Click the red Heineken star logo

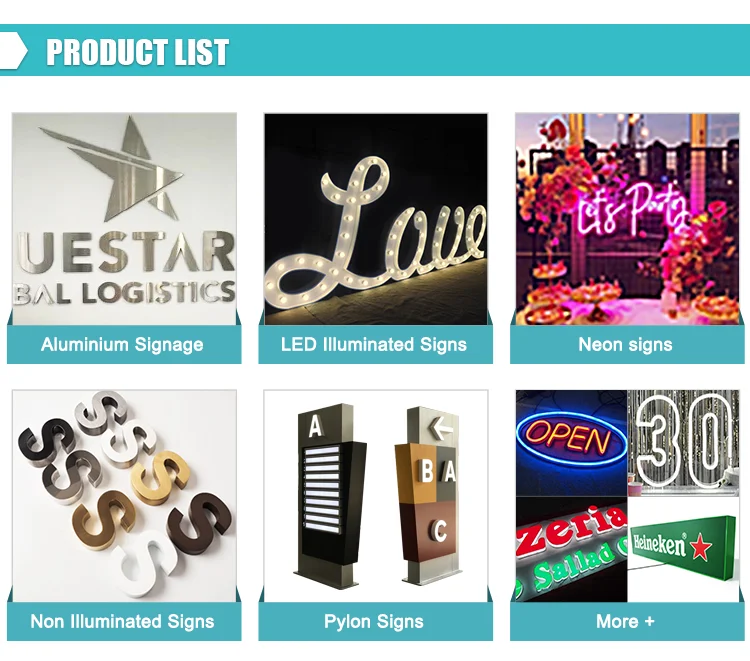coord(701,547)
